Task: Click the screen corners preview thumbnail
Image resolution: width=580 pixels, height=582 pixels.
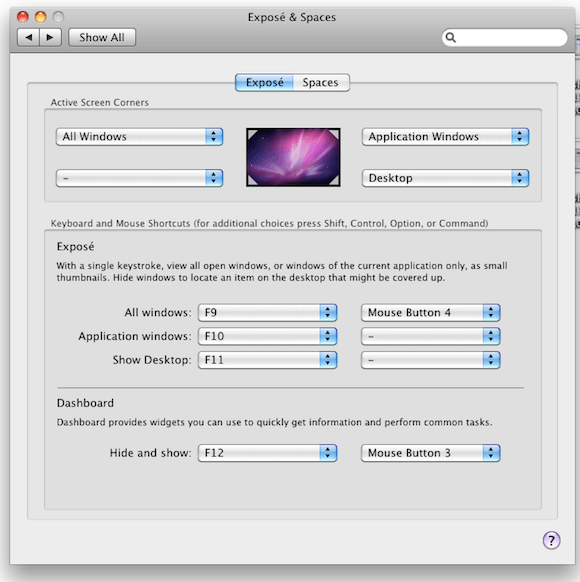Action: click(x=293, y=157)
